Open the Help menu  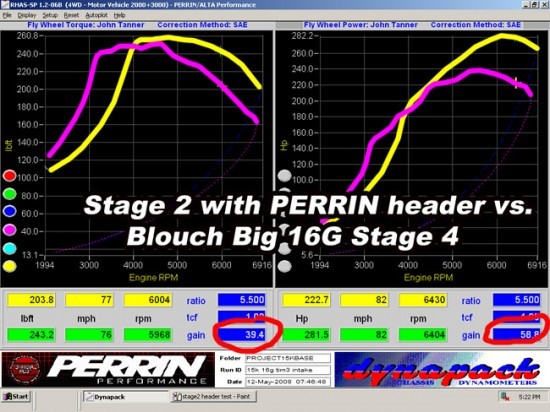click(x=119, y=15)
